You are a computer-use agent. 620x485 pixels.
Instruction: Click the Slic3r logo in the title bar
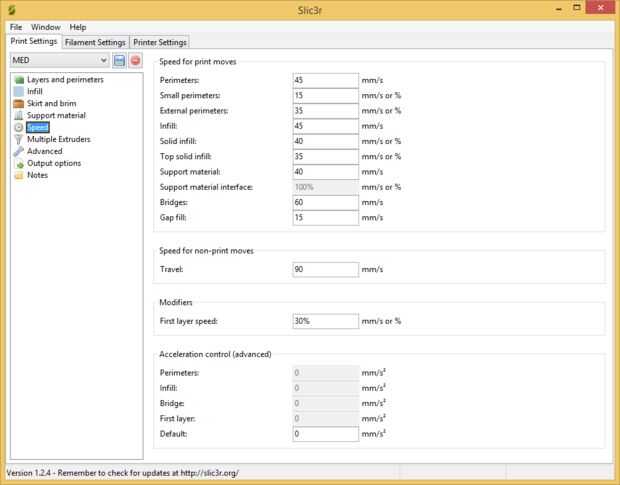click(11, 10)
